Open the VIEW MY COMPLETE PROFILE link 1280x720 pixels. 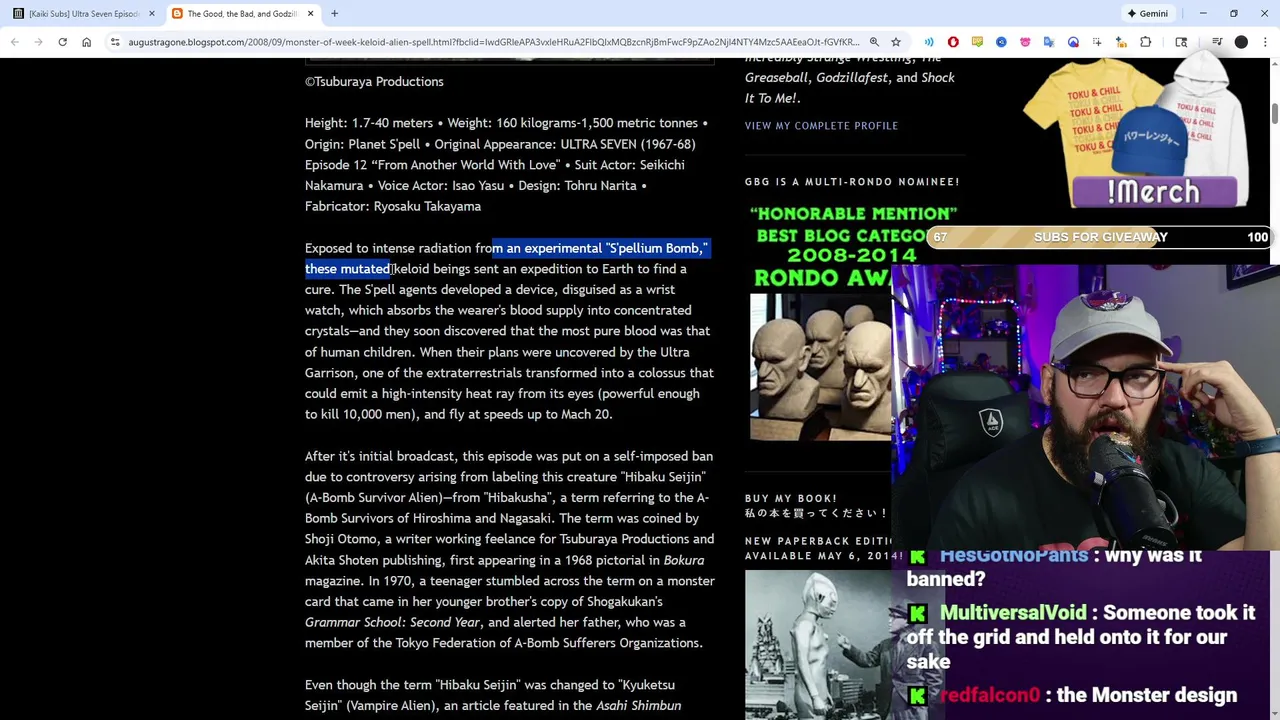click(821, 126)
